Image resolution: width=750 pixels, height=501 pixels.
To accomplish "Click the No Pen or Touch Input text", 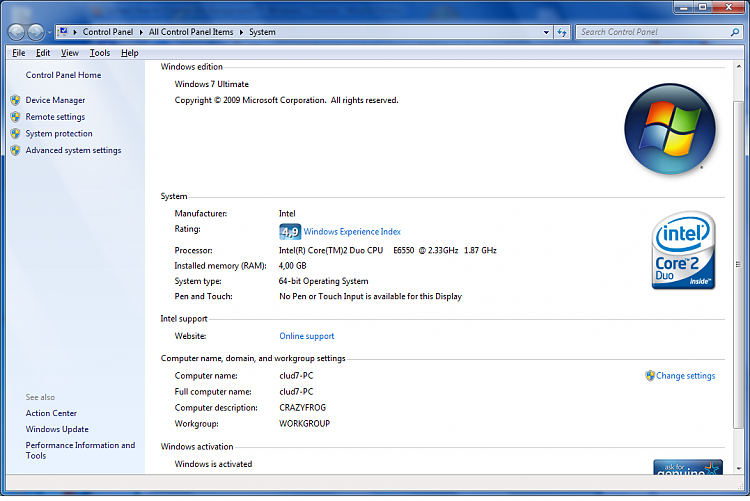I will pyautogui.click(x=371, y=296).
